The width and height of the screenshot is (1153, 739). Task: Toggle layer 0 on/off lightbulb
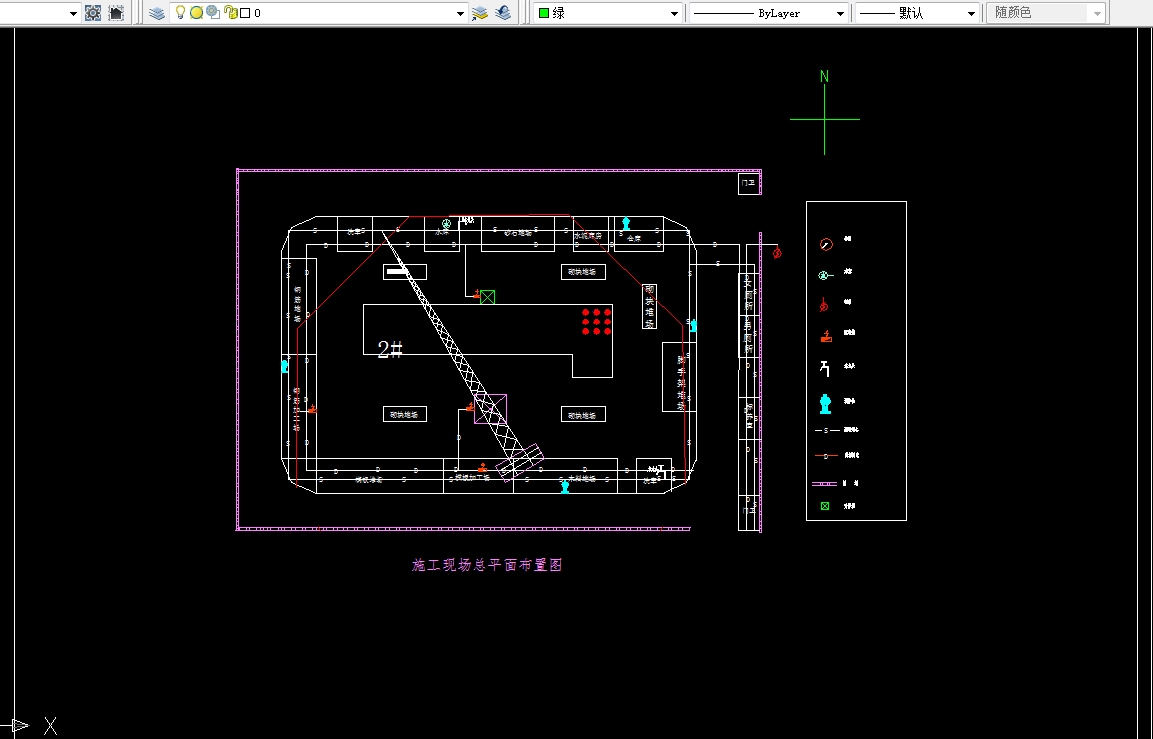pyautogui.click(x=179, y=12)
